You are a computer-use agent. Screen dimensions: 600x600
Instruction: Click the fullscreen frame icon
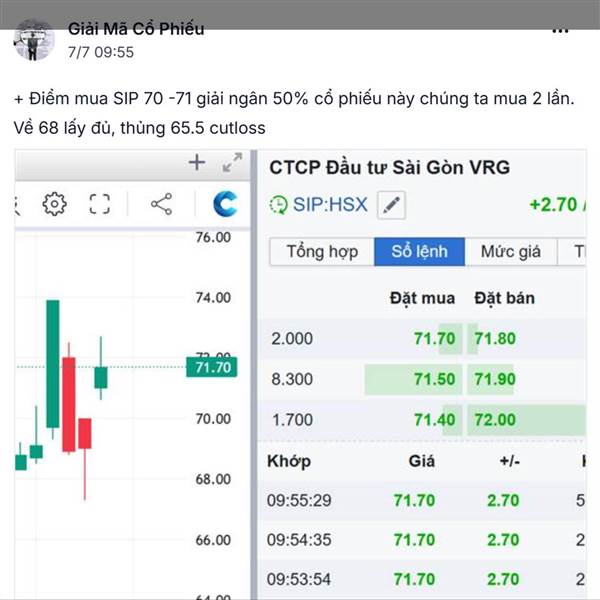99,204
